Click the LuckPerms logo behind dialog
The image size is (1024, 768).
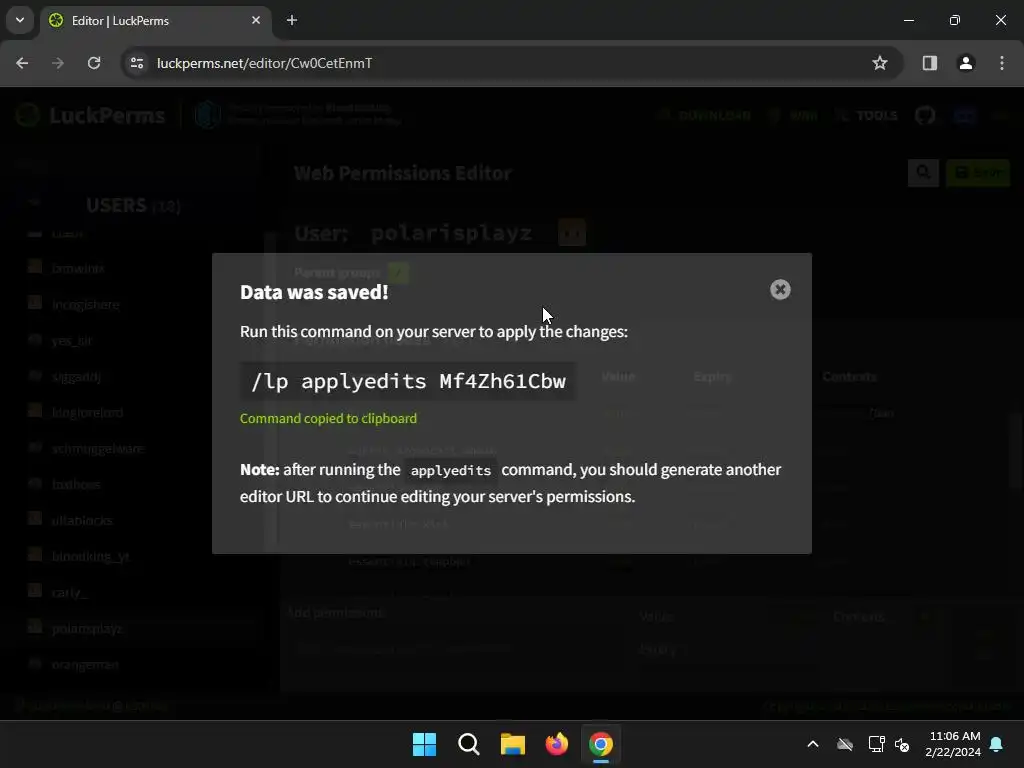pyautogui.click(x=91, y=116)
